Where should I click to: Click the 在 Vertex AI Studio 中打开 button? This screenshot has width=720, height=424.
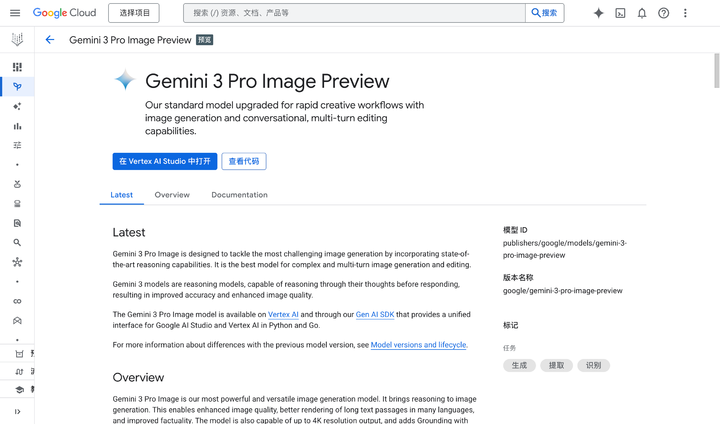165,161
